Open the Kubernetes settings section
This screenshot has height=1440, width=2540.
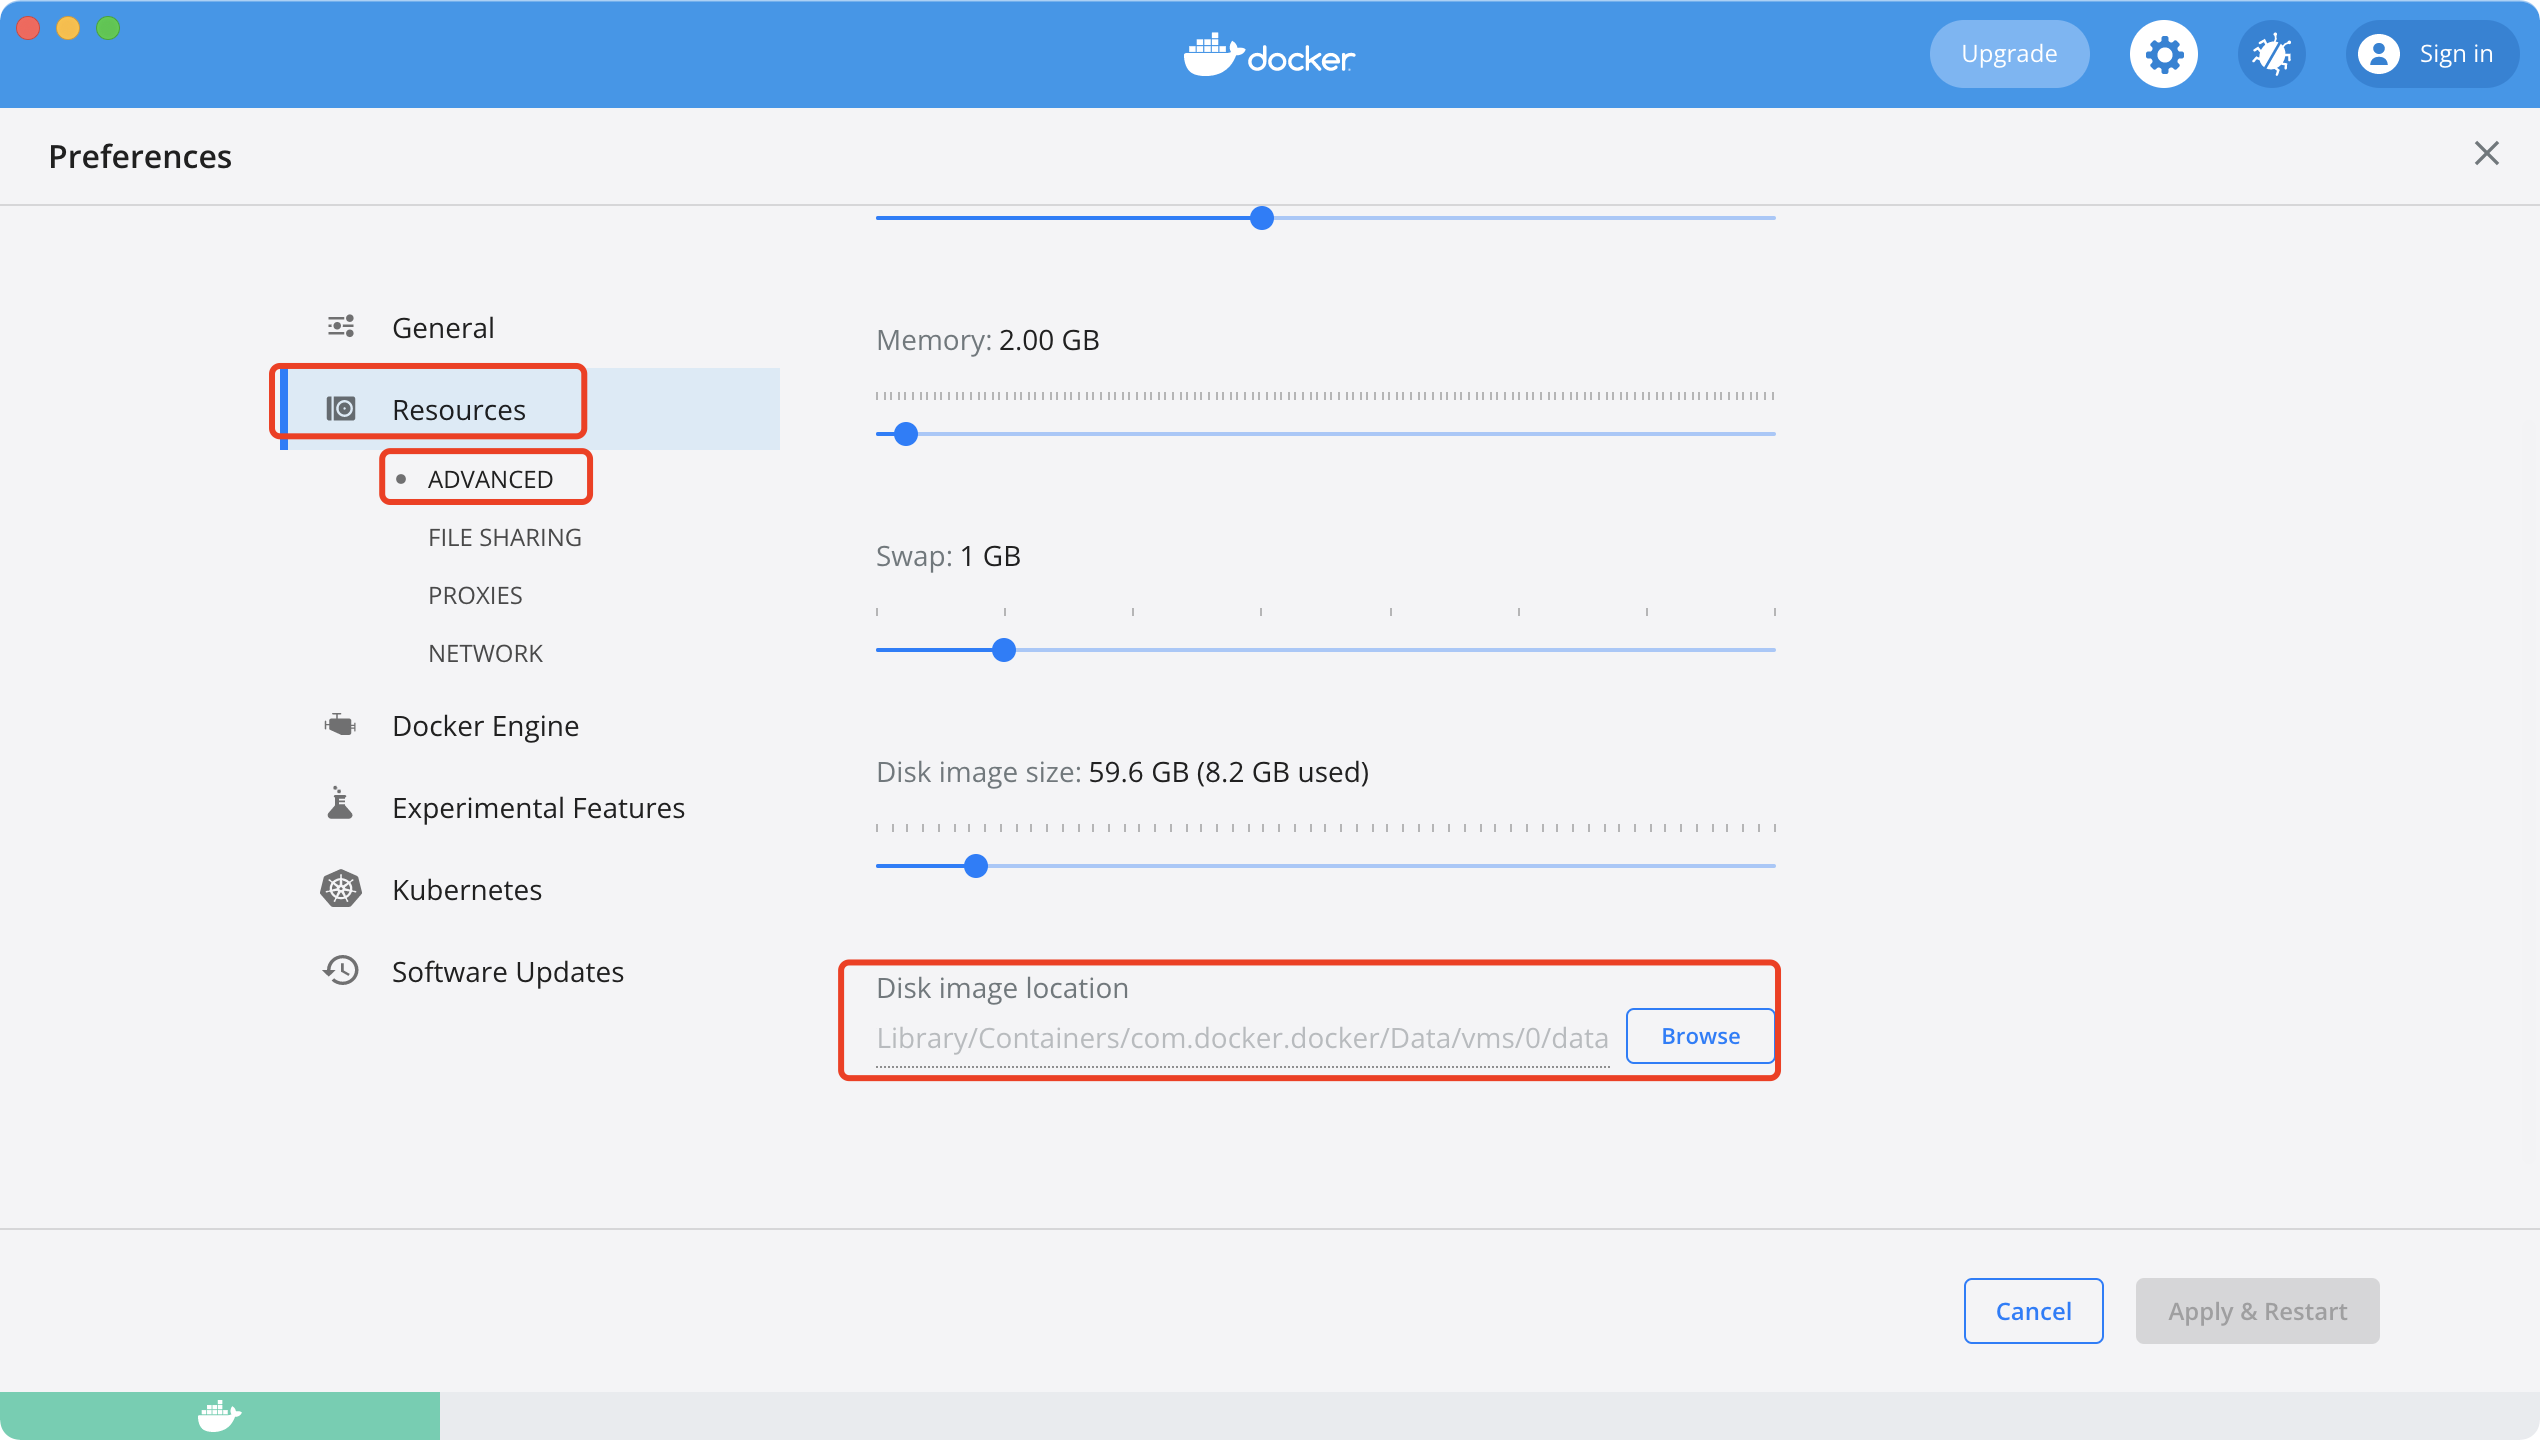(466, 889)
